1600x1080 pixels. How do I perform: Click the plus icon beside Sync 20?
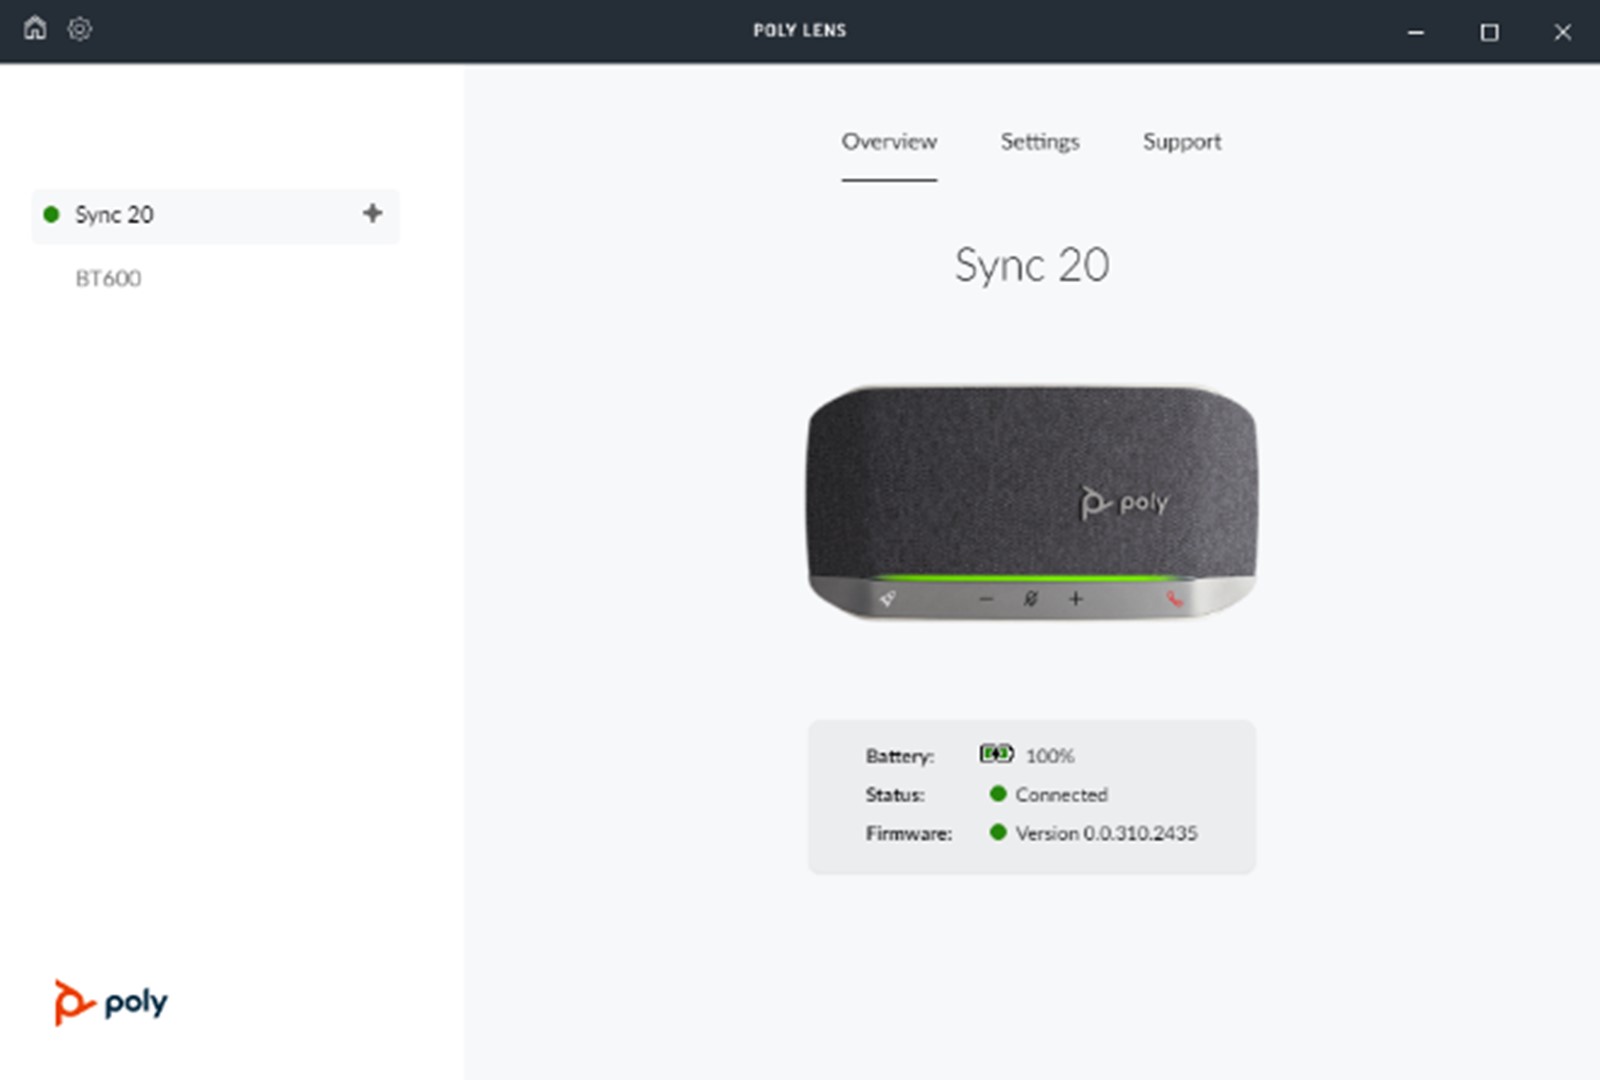click(372, 213)
